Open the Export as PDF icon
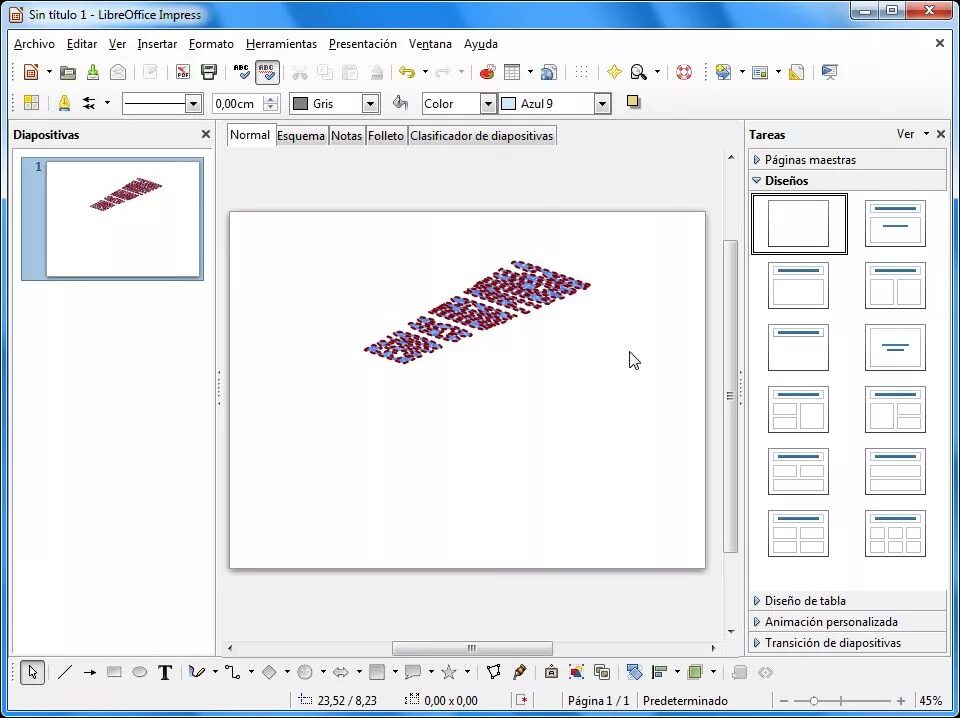Screen dimensions: 960x718 tap(182, 72)
